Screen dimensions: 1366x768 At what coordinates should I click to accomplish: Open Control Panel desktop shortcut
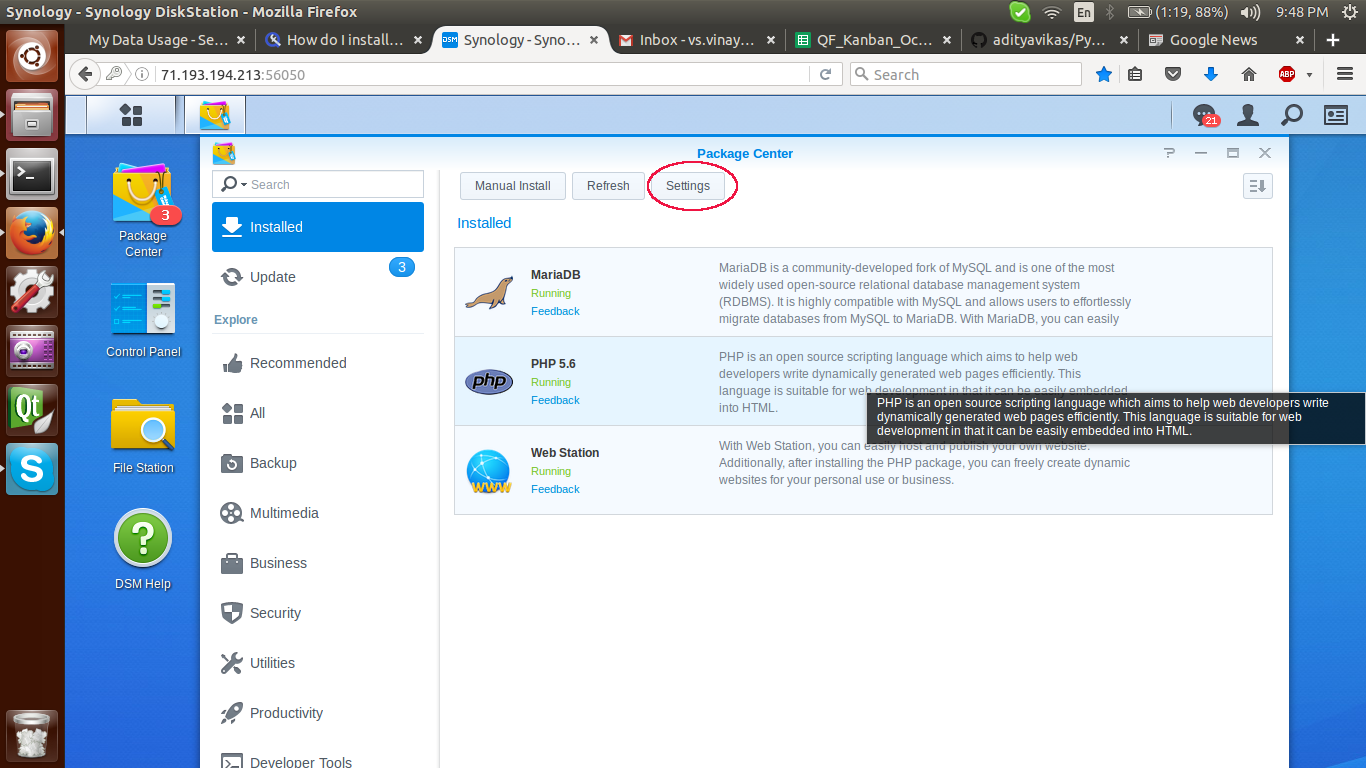coord(143,320)
